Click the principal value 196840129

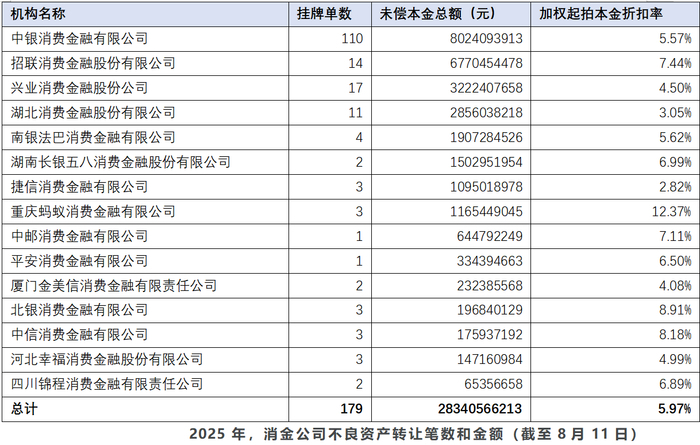coord(490,310)
